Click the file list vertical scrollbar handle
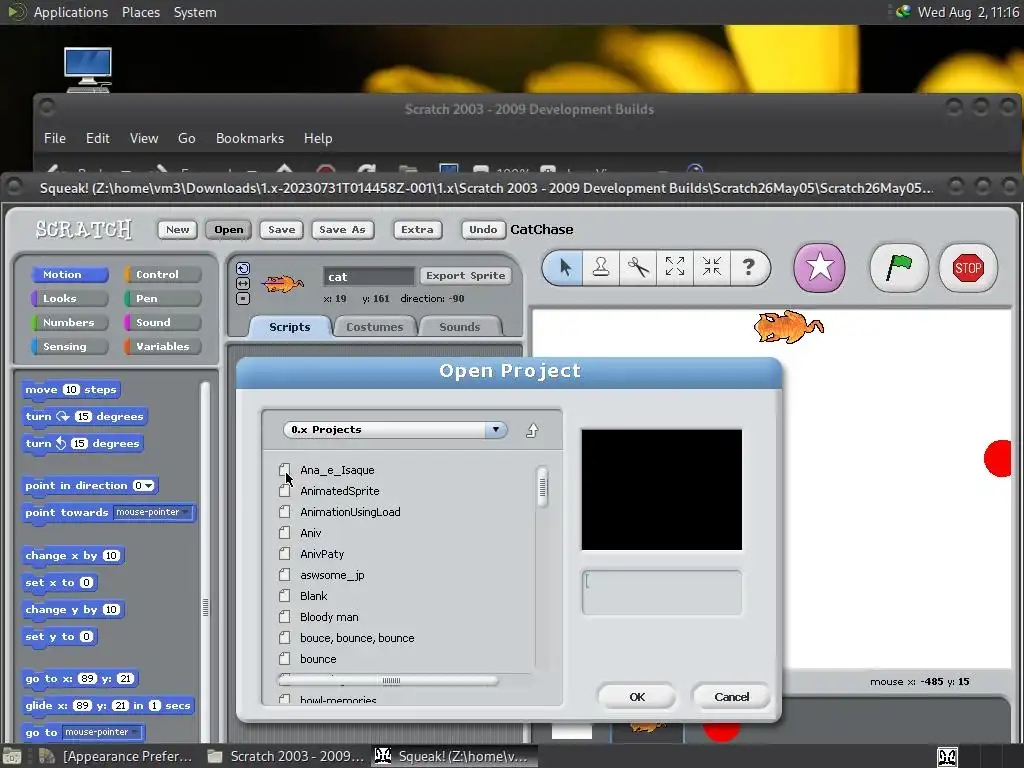This screenshot has width=1024, height=768. tap(542, 487)
